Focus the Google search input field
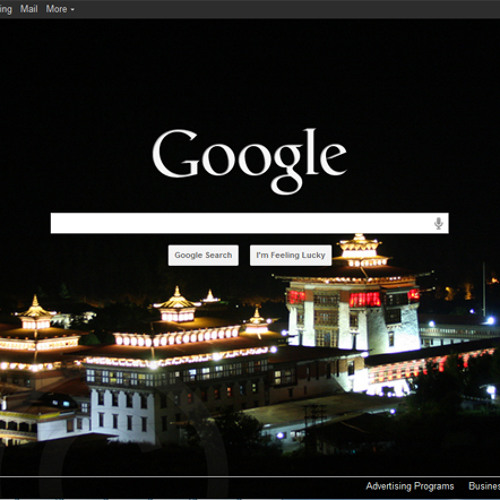This screenshot has width=500, height=500. point(249,223)
